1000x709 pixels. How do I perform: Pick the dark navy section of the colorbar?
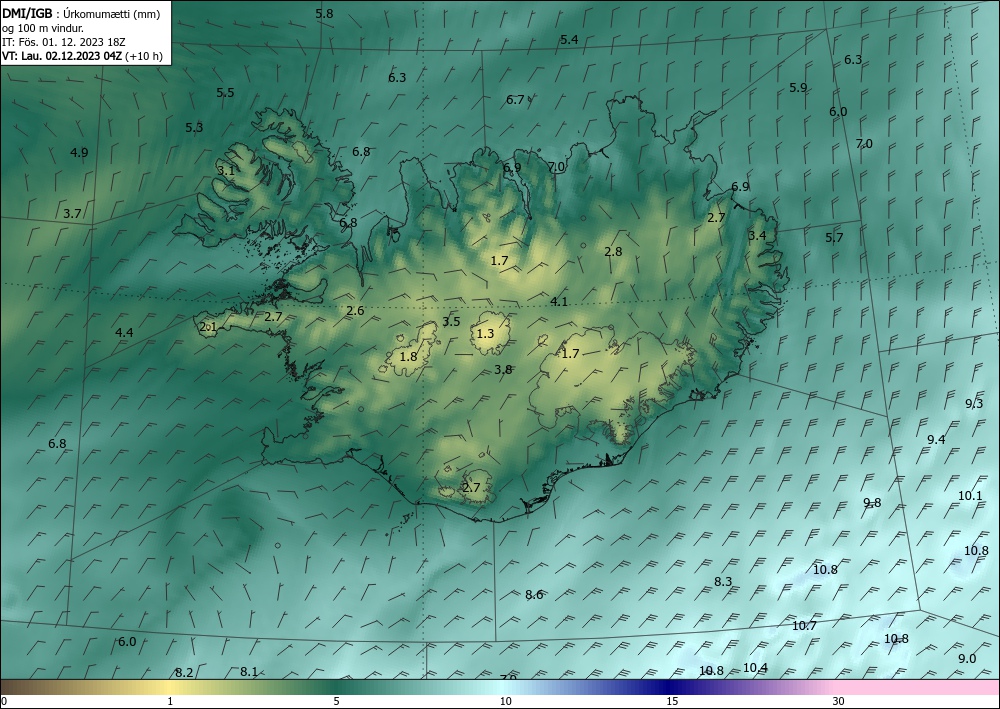point(670,687)
